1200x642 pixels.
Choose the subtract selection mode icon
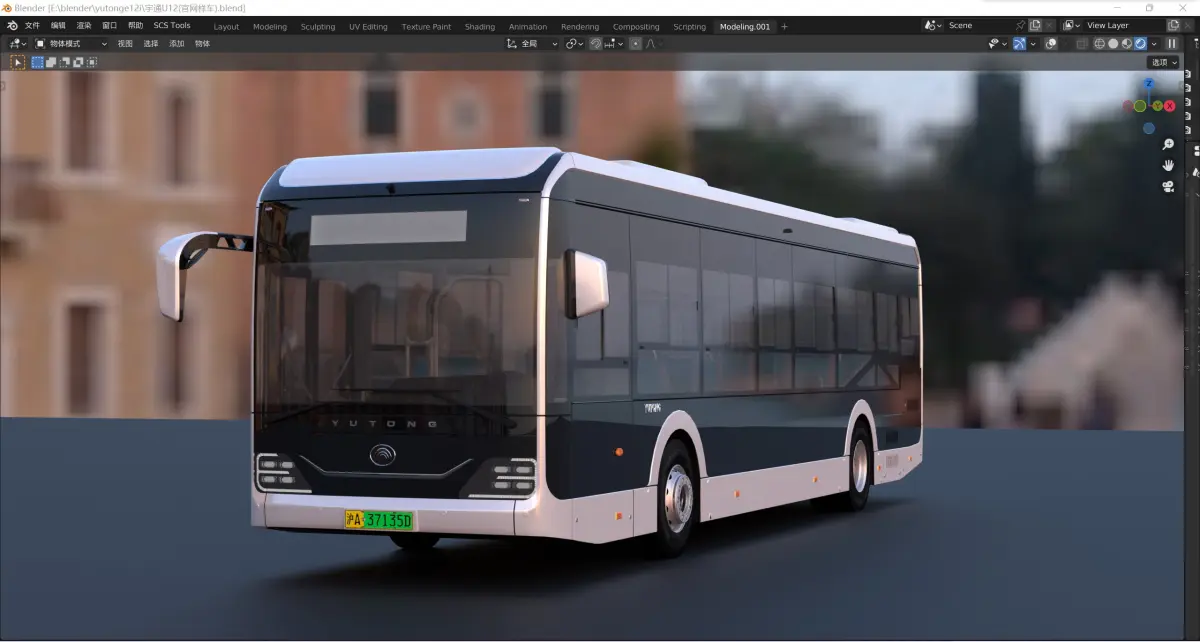[65, 62]
